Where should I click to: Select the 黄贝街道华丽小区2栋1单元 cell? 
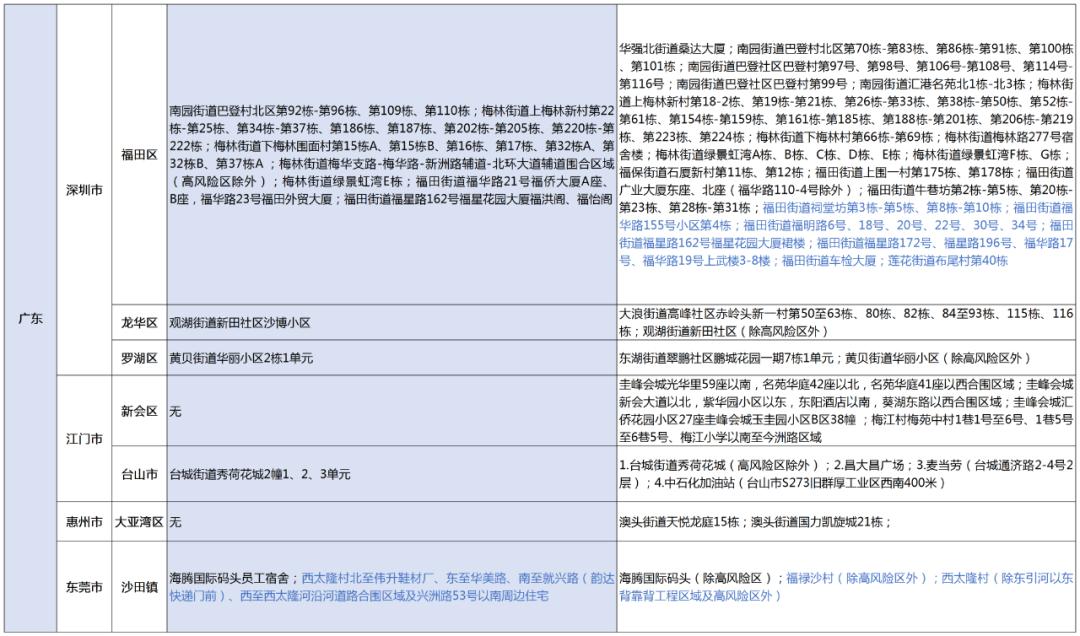pyautogui.click(x=391, y=358)
